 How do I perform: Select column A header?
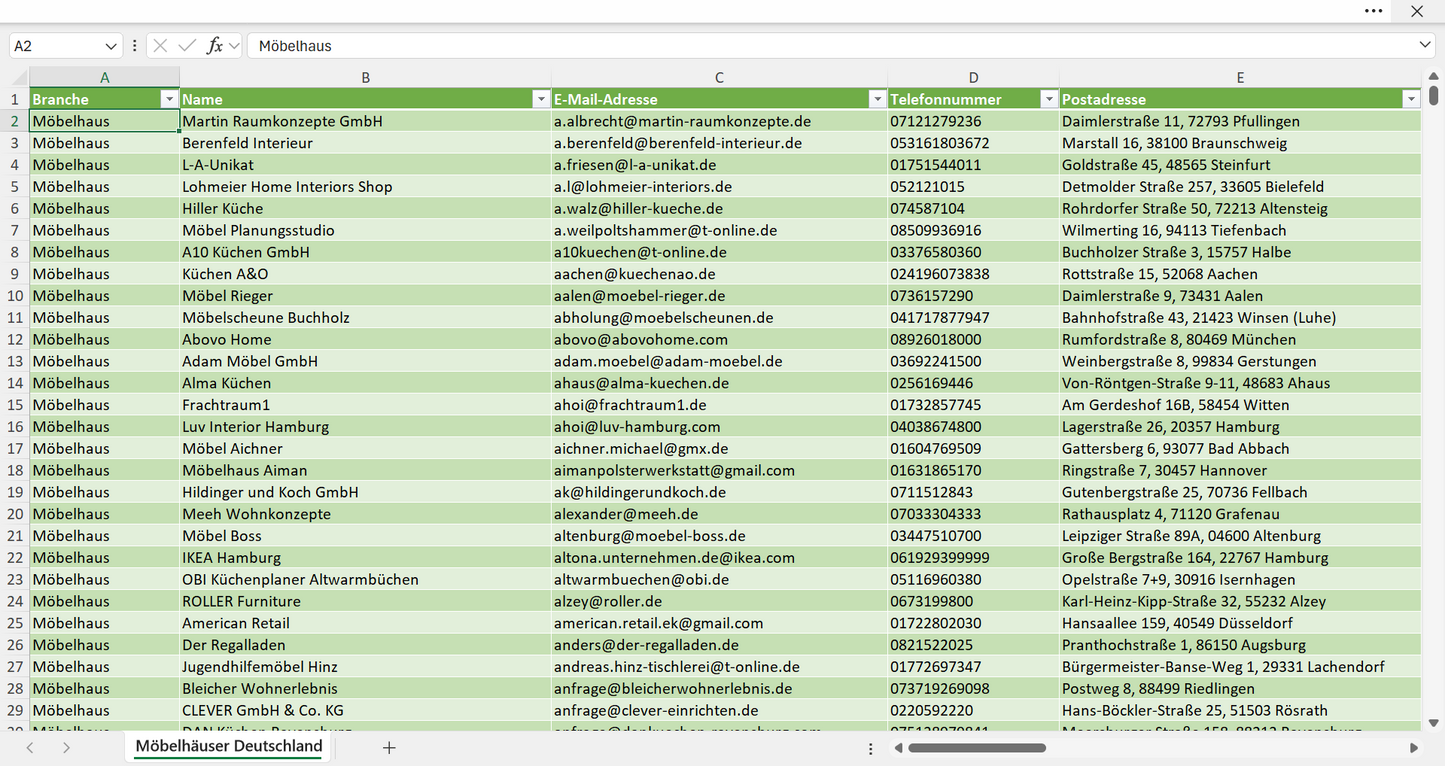[x=104, y=77]
